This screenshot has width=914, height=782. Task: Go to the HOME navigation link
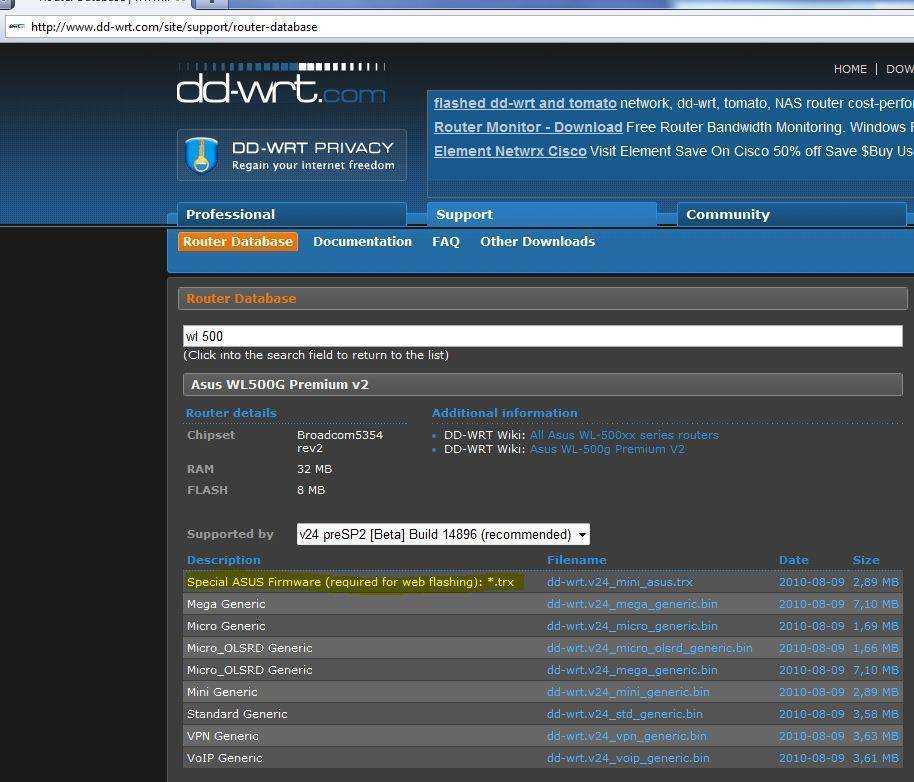pyautogui.click(x=850, y=69)
